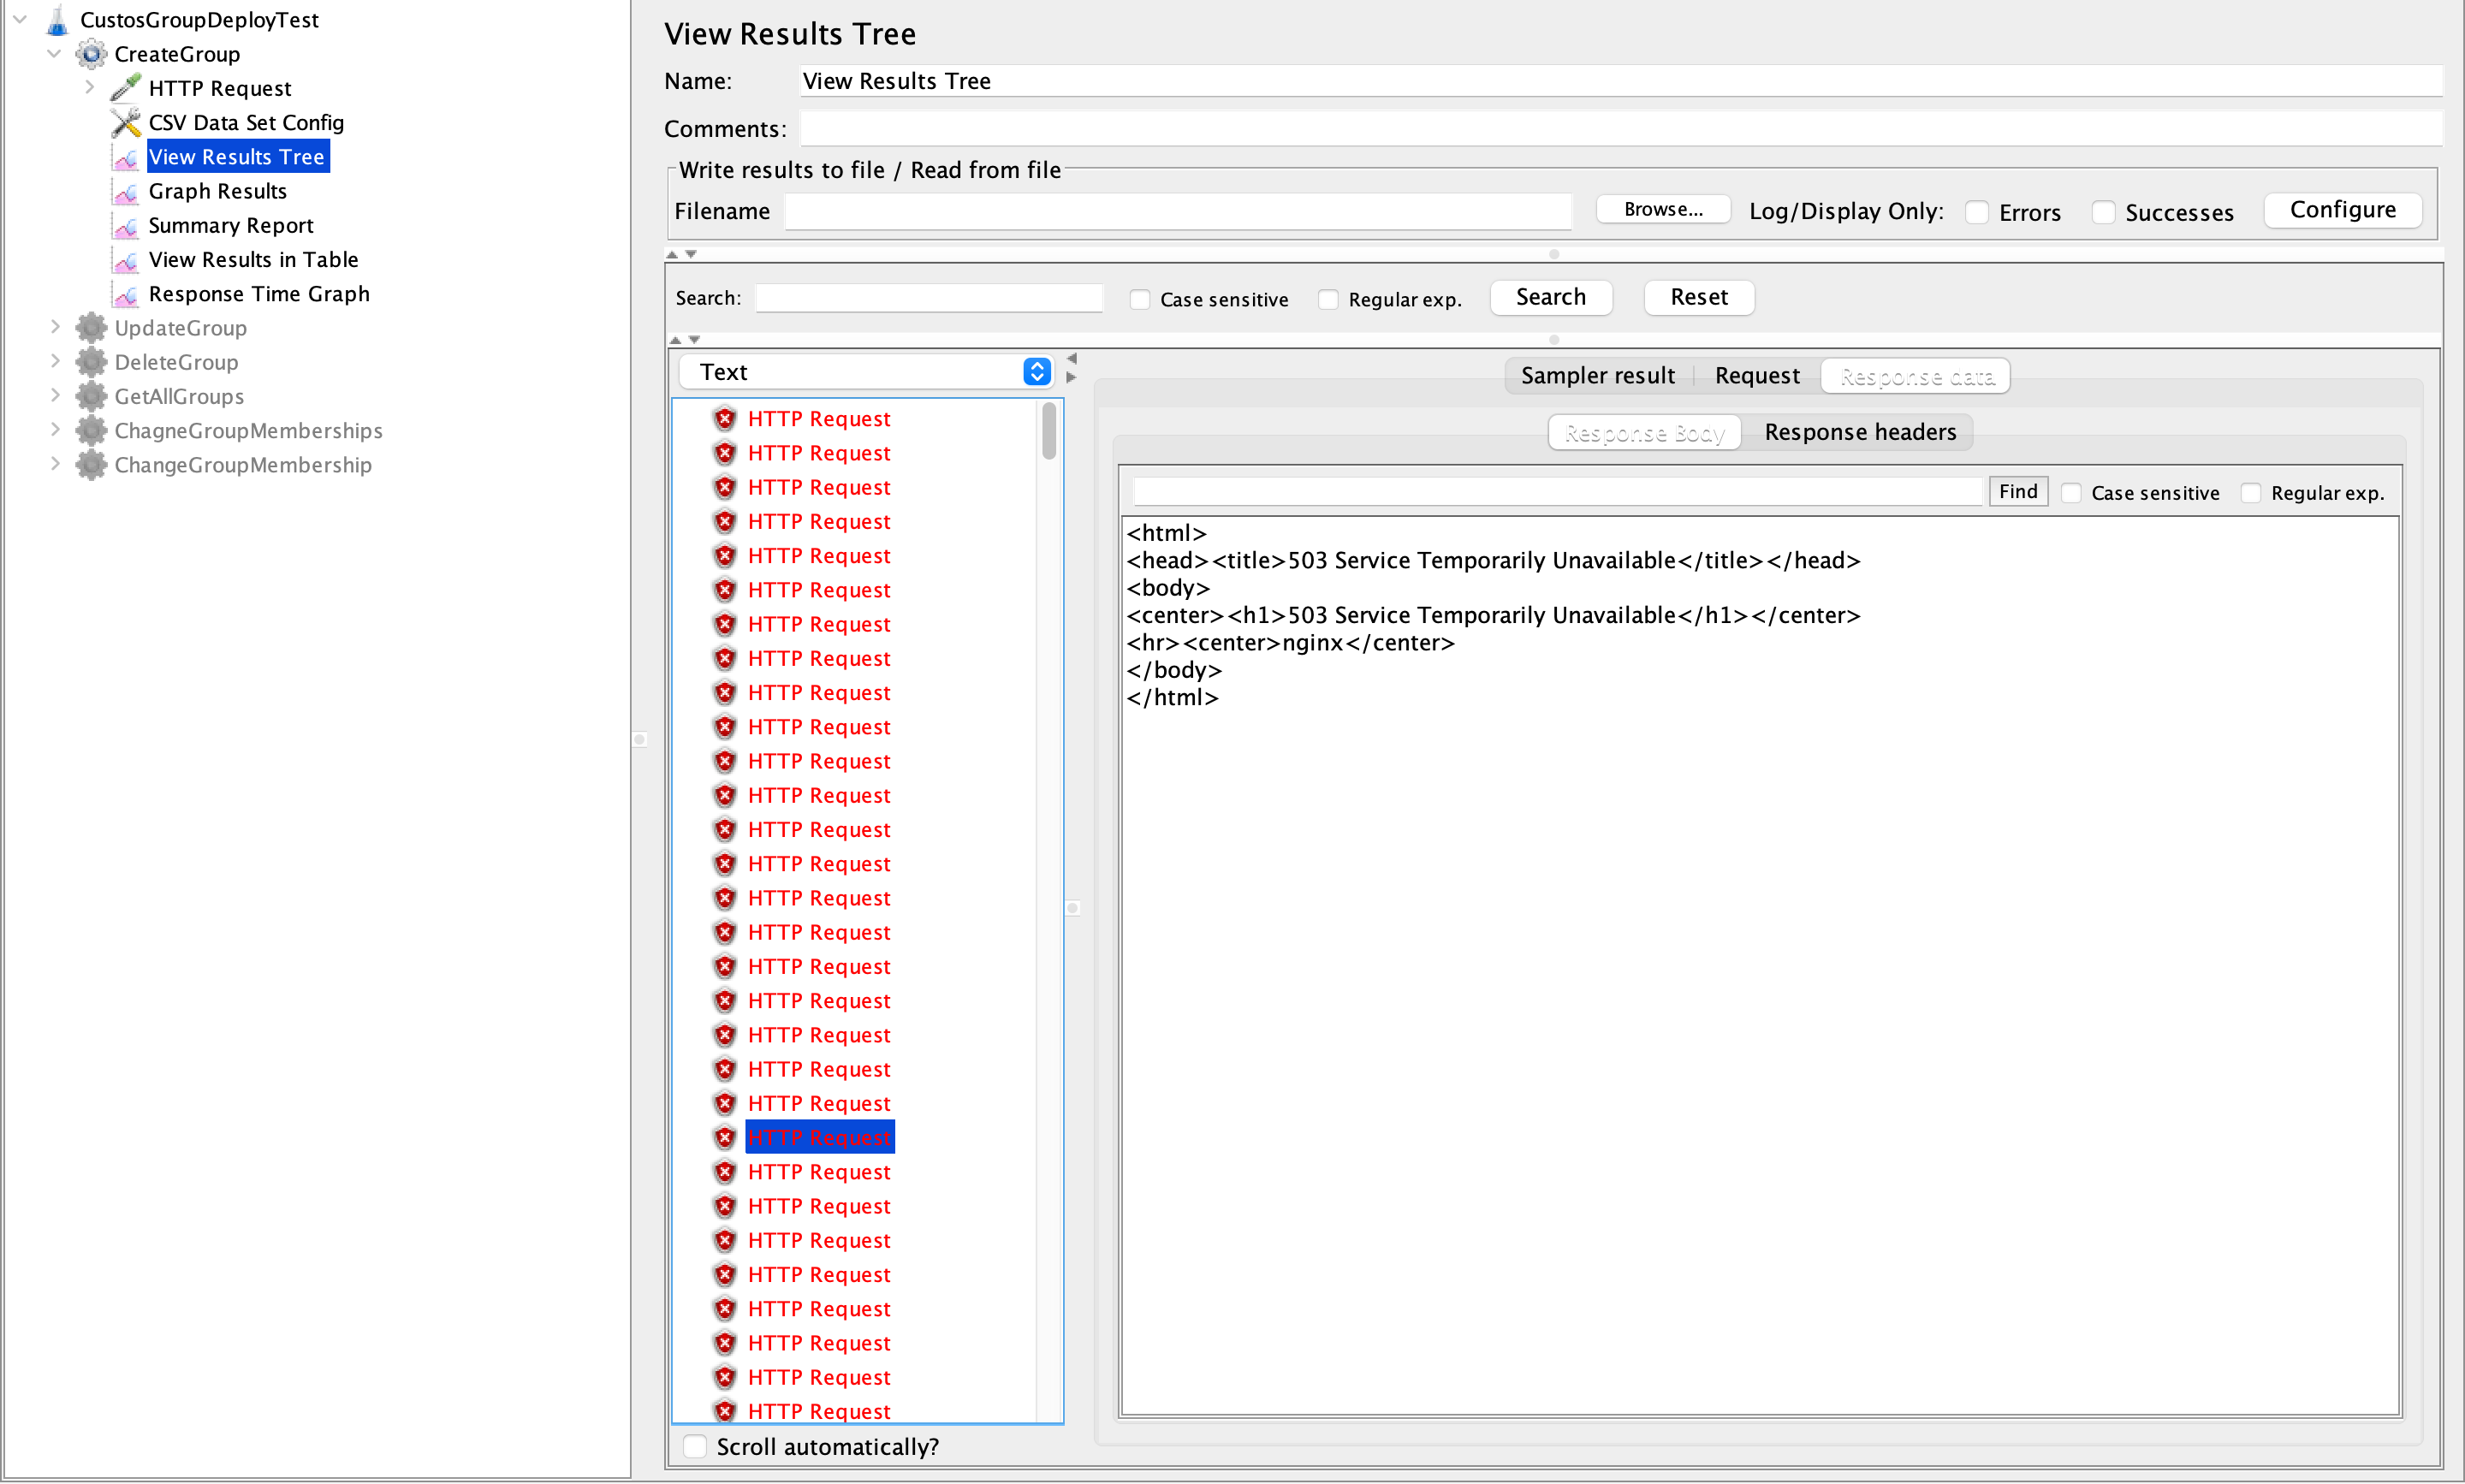
Task: Click the HTTP Request sampler dropper icon
Action: [x=126, y=88]
